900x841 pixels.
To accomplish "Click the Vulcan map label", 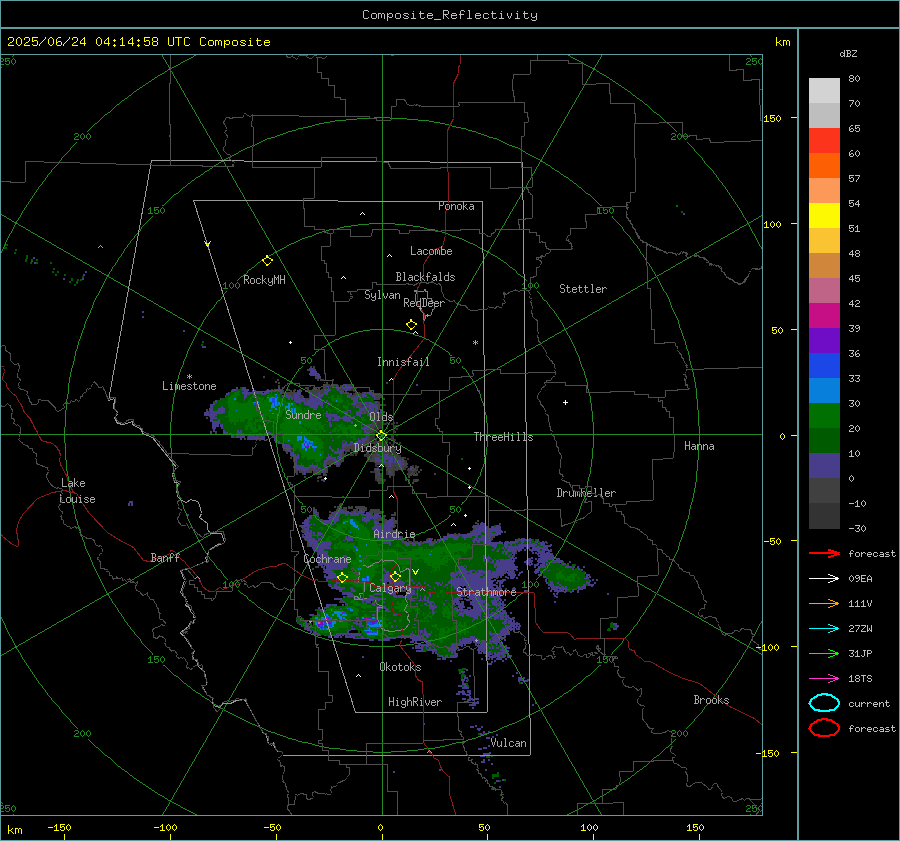I will pos(508,743).
